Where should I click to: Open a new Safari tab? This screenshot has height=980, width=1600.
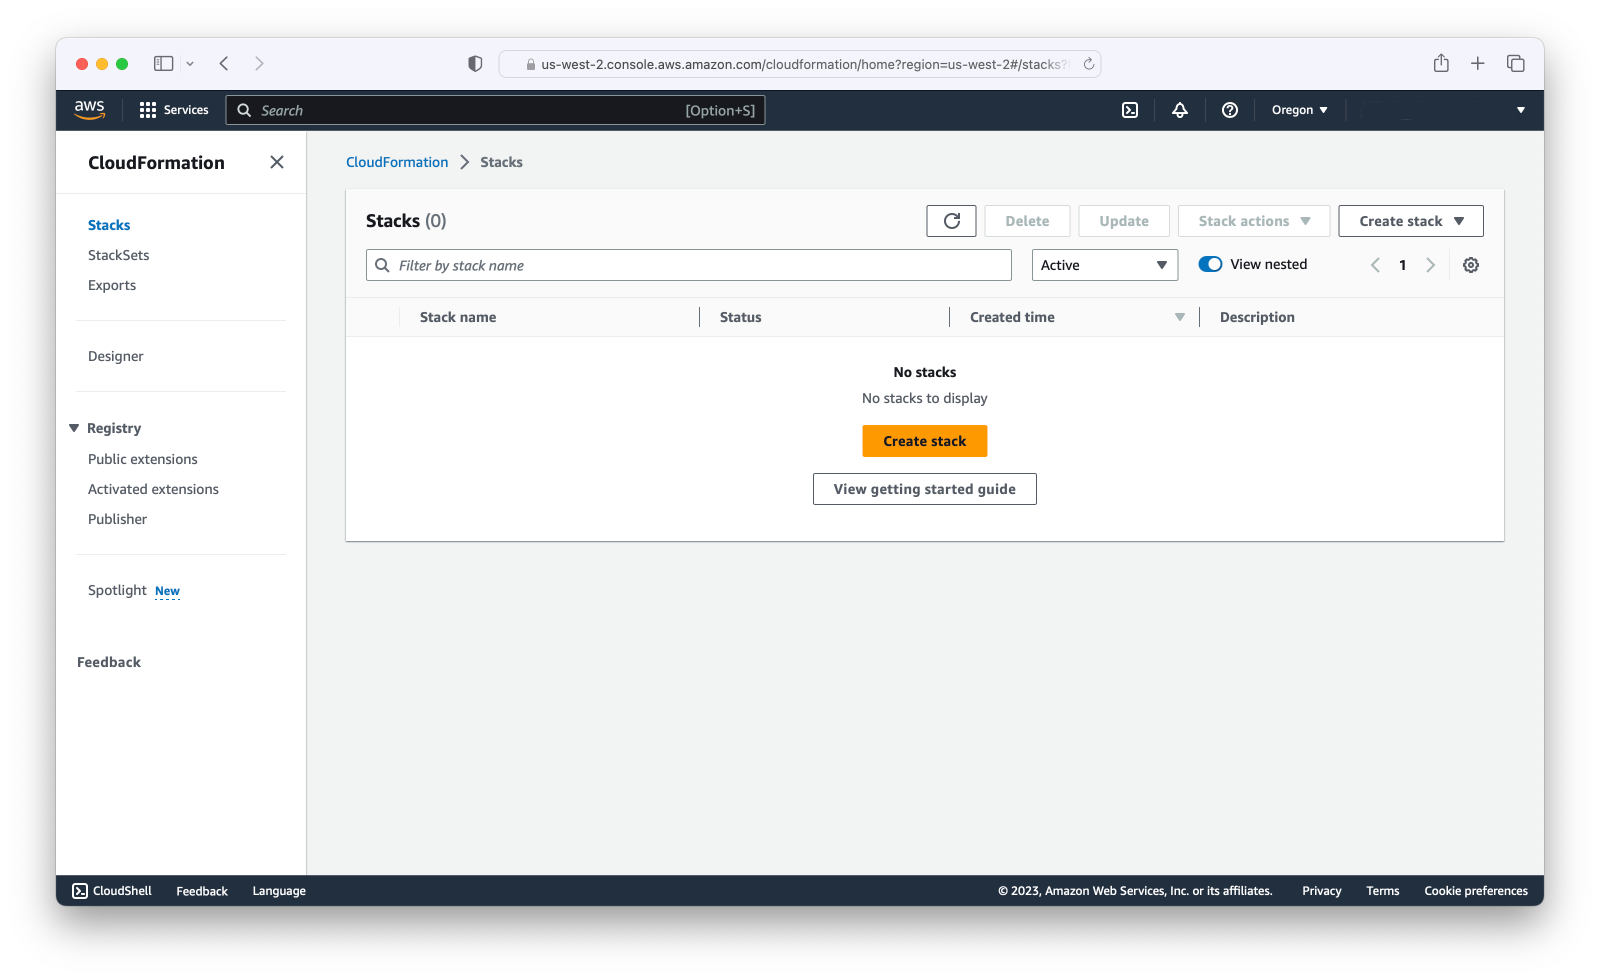(1478, 63)
